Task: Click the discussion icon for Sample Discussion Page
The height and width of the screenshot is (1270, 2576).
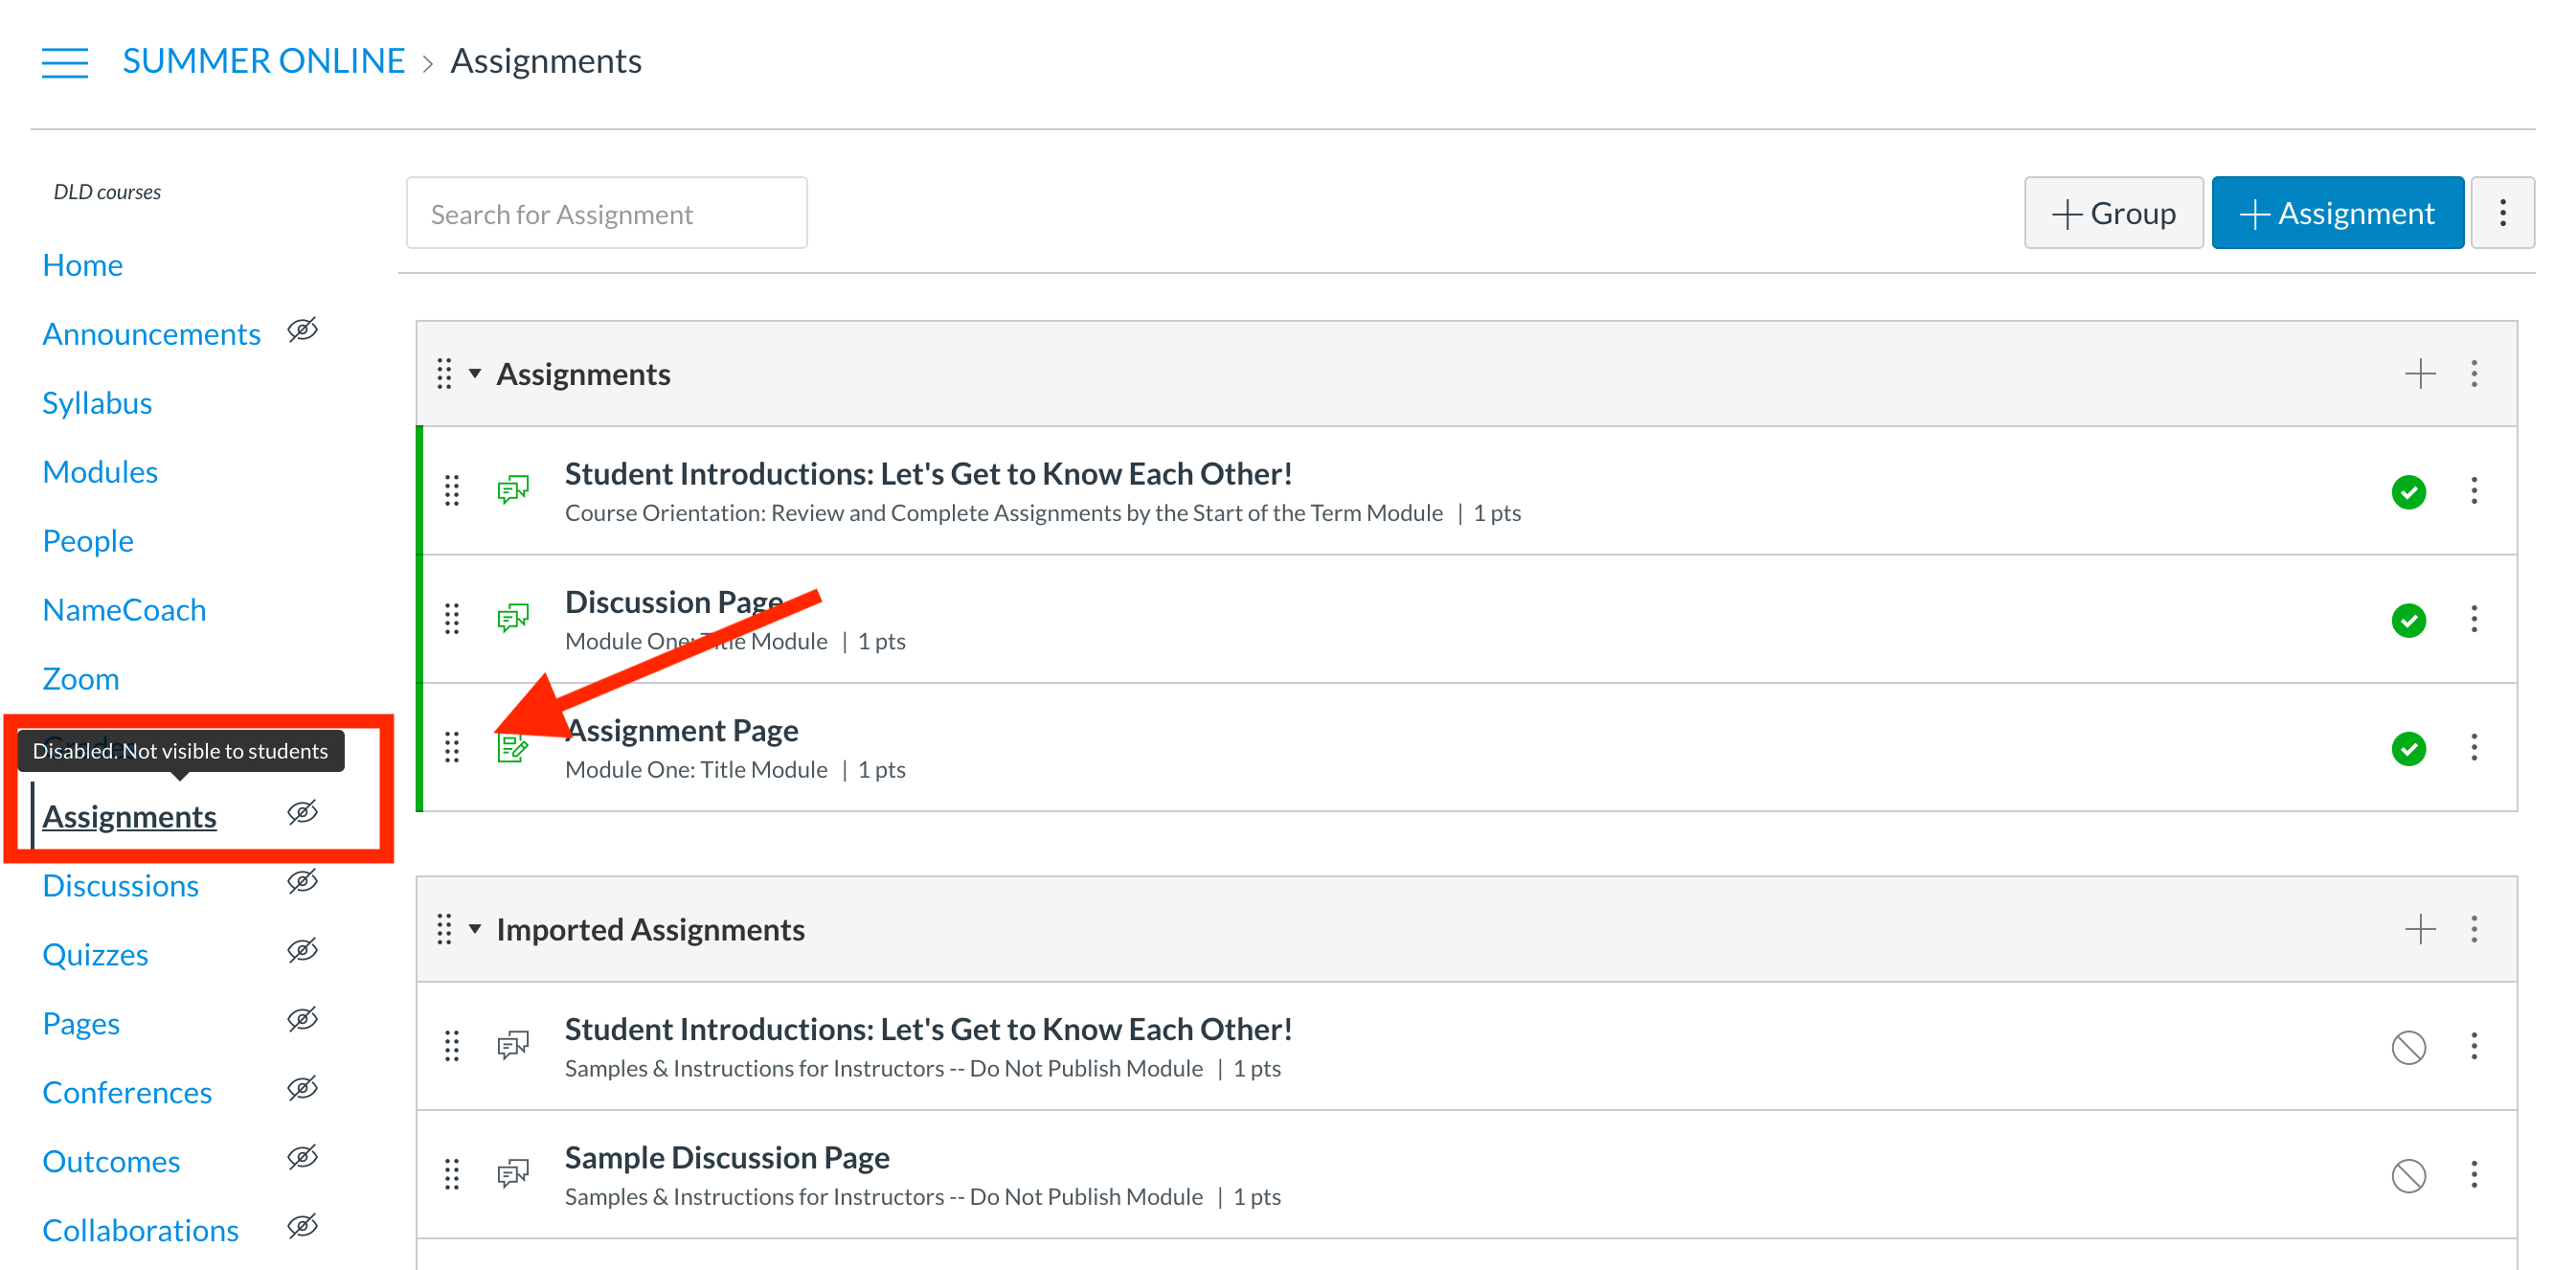Action: (x=512, y=1173)
